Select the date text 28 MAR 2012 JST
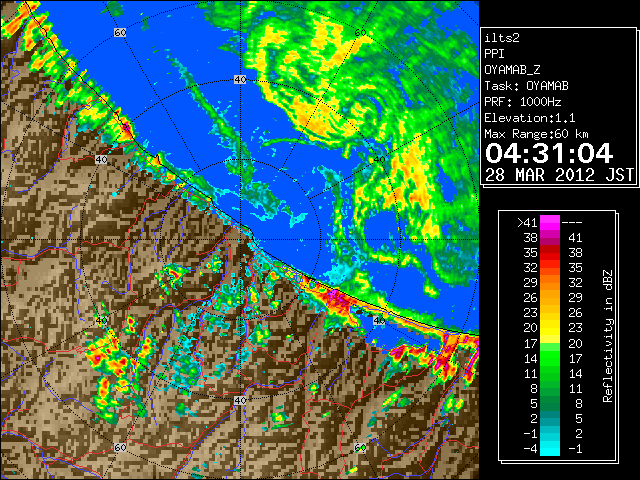 click(559, 175)
